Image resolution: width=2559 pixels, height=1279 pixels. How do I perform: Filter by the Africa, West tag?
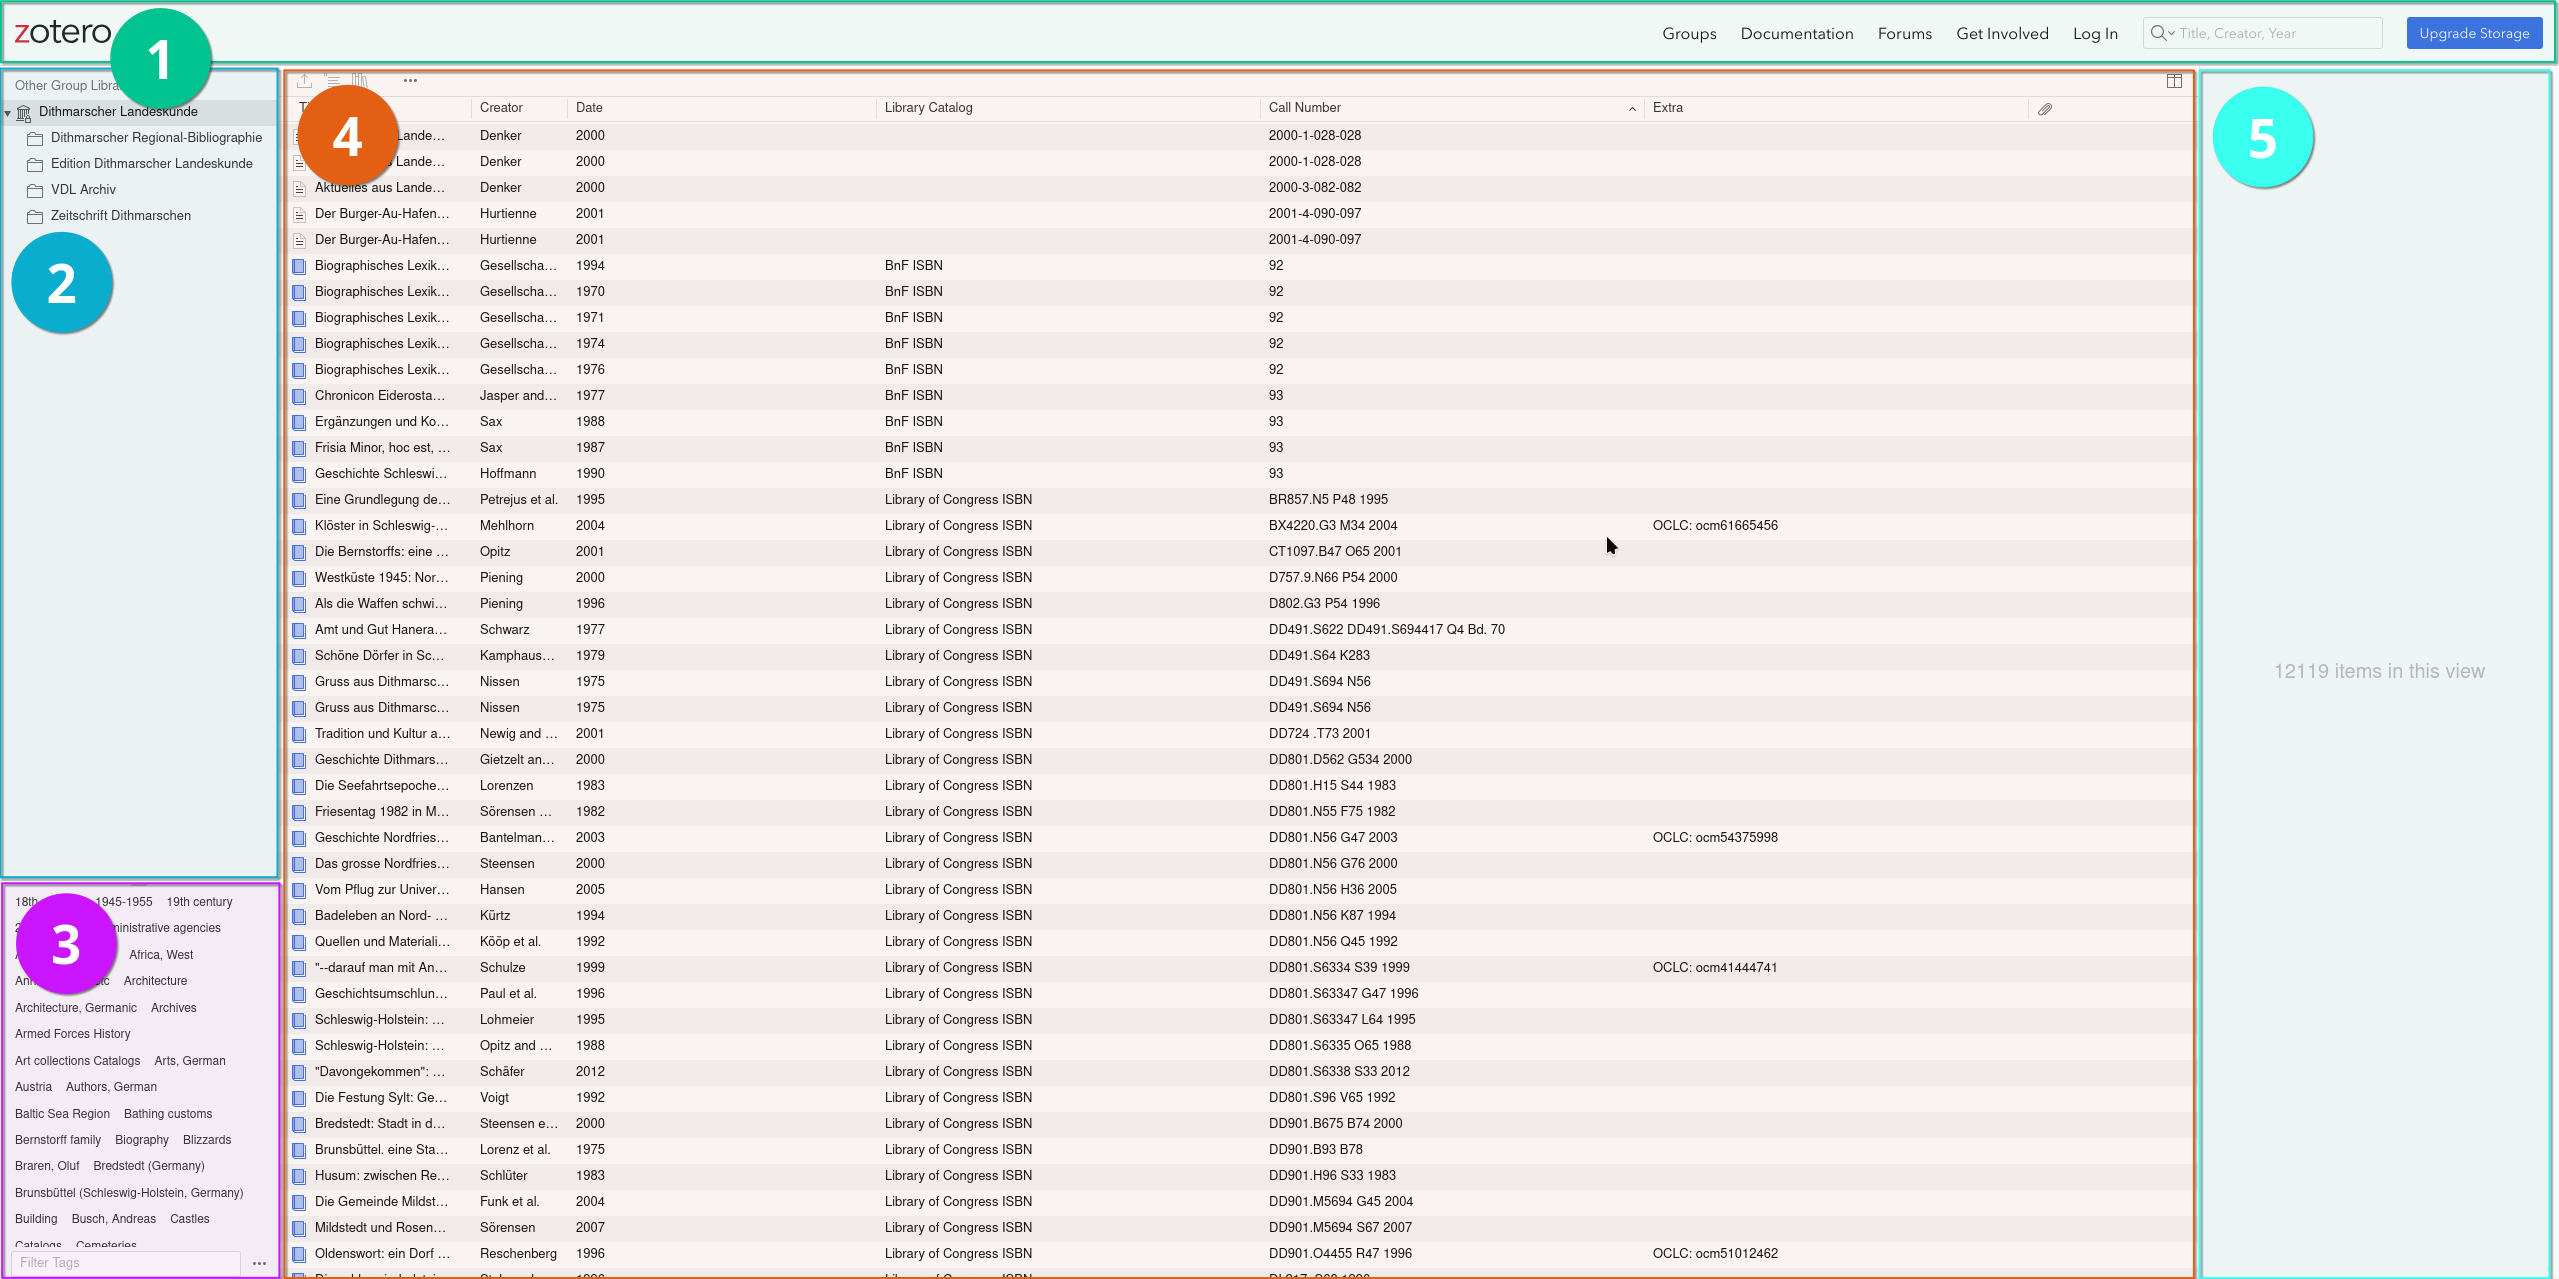tap(161, 955)
